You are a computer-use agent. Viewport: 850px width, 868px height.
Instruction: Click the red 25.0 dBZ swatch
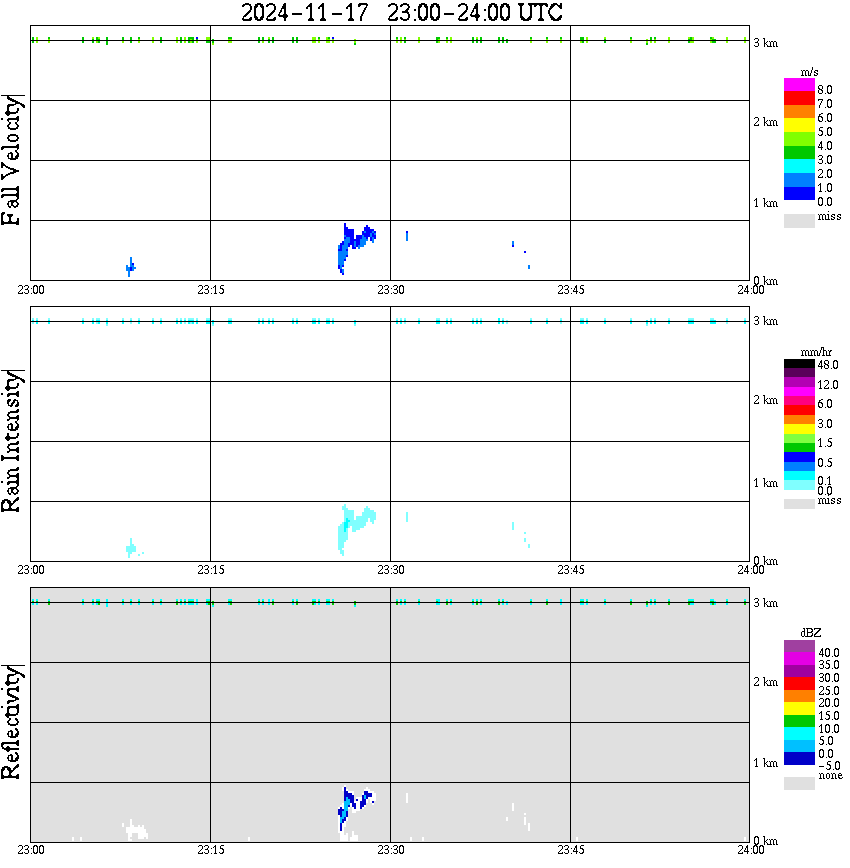click(799, 684)
